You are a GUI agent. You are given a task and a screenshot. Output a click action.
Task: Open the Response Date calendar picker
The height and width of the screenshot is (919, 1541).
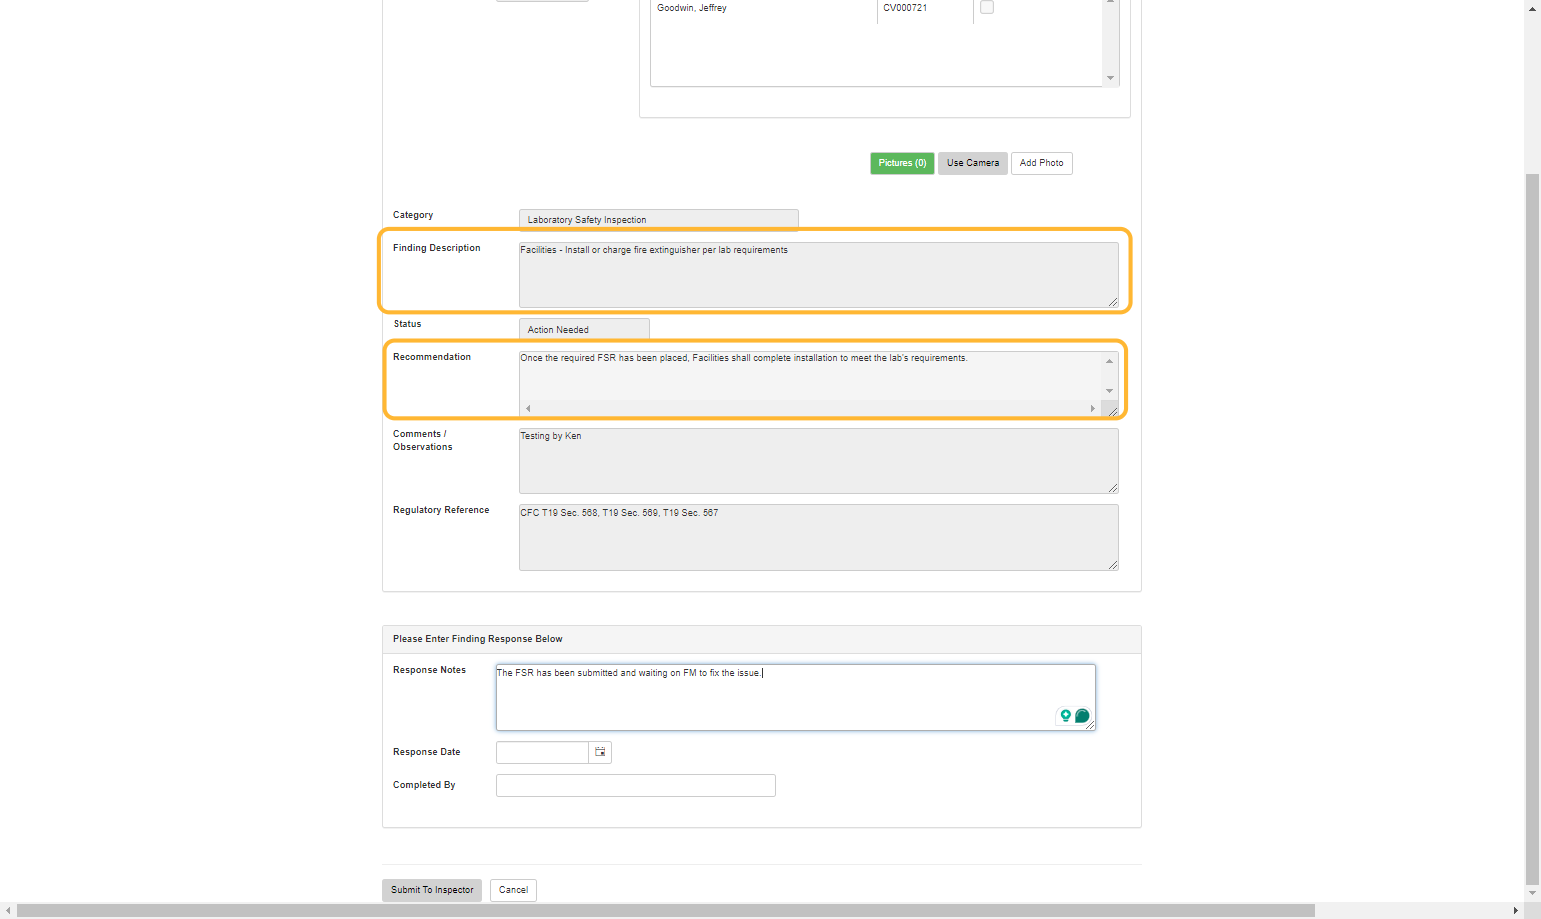tap(600, 752)
